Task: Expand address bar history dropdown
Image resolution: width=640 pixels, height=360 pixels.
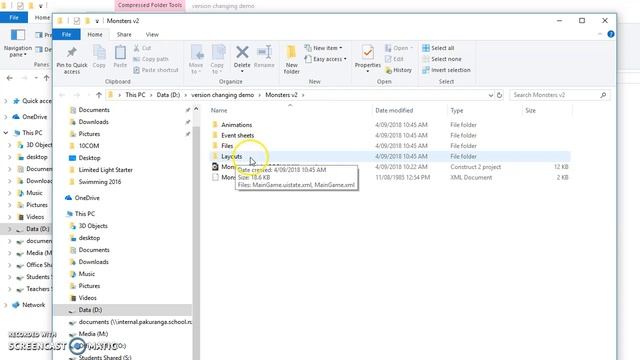Action: click(491, 95)
